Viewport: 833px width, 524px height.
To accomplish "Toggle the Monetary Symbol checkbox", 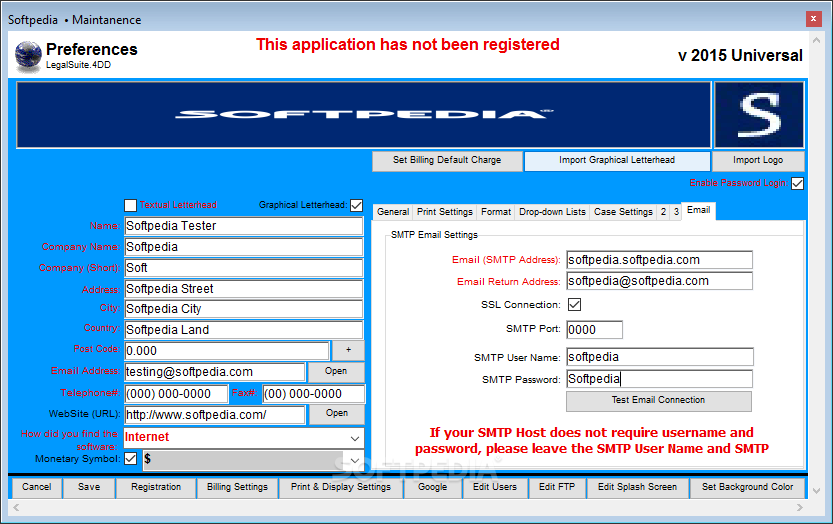I will [130, 459].
